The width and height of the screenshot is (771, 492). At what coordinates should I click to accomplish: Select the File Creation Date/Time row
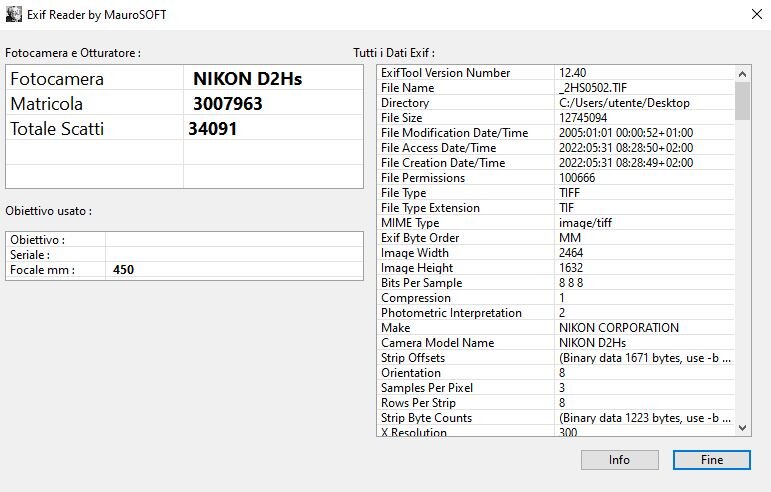556,163
